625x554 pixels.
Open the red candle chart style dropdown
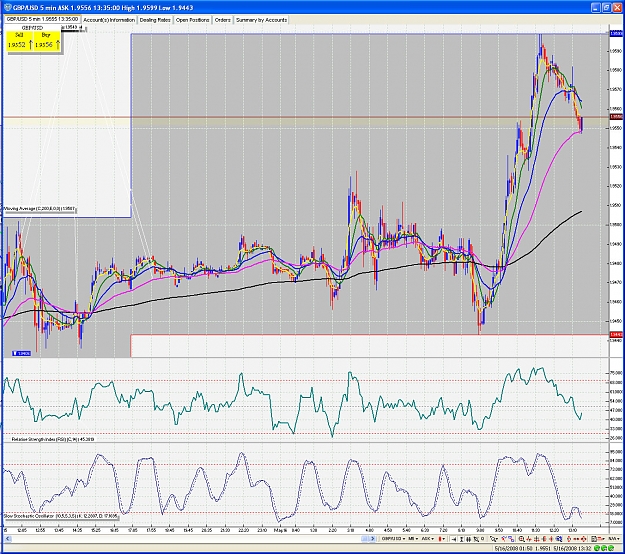pos(441,539)
